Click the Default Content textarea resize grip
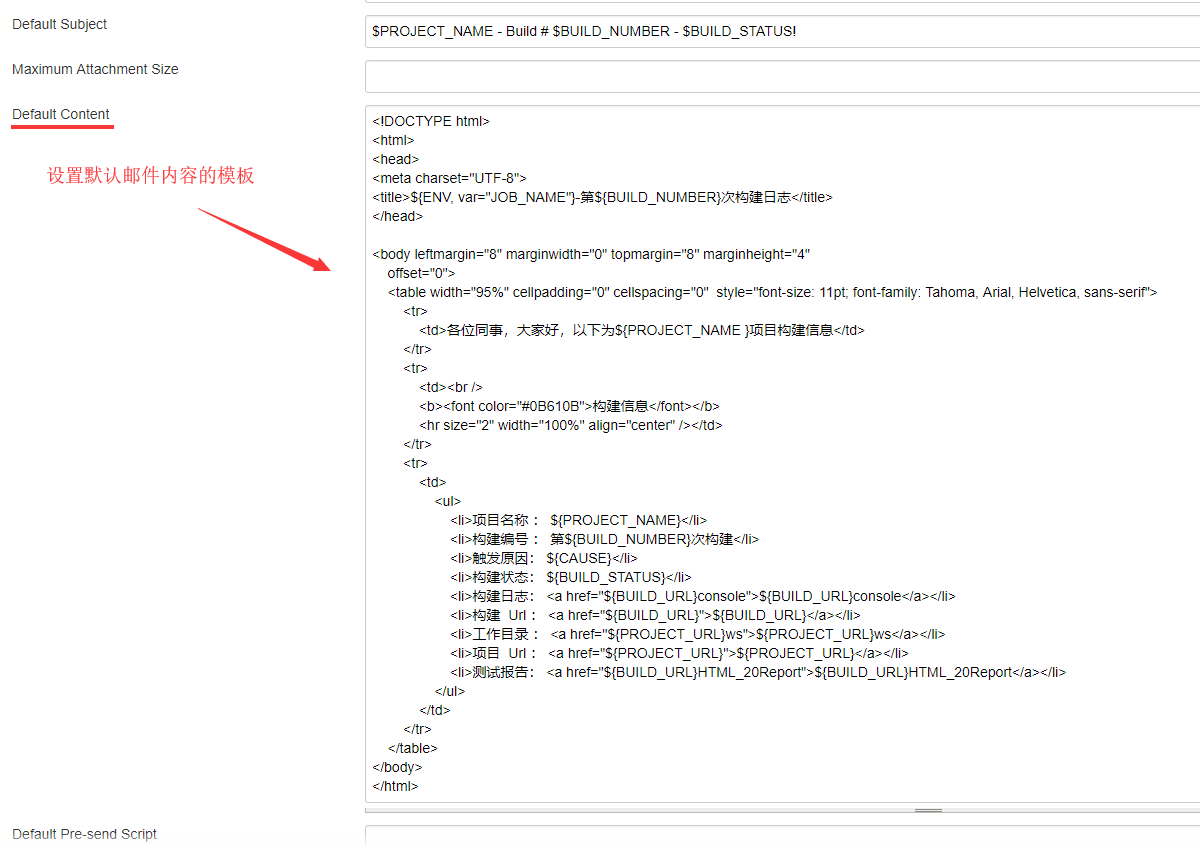 [928, 810]
